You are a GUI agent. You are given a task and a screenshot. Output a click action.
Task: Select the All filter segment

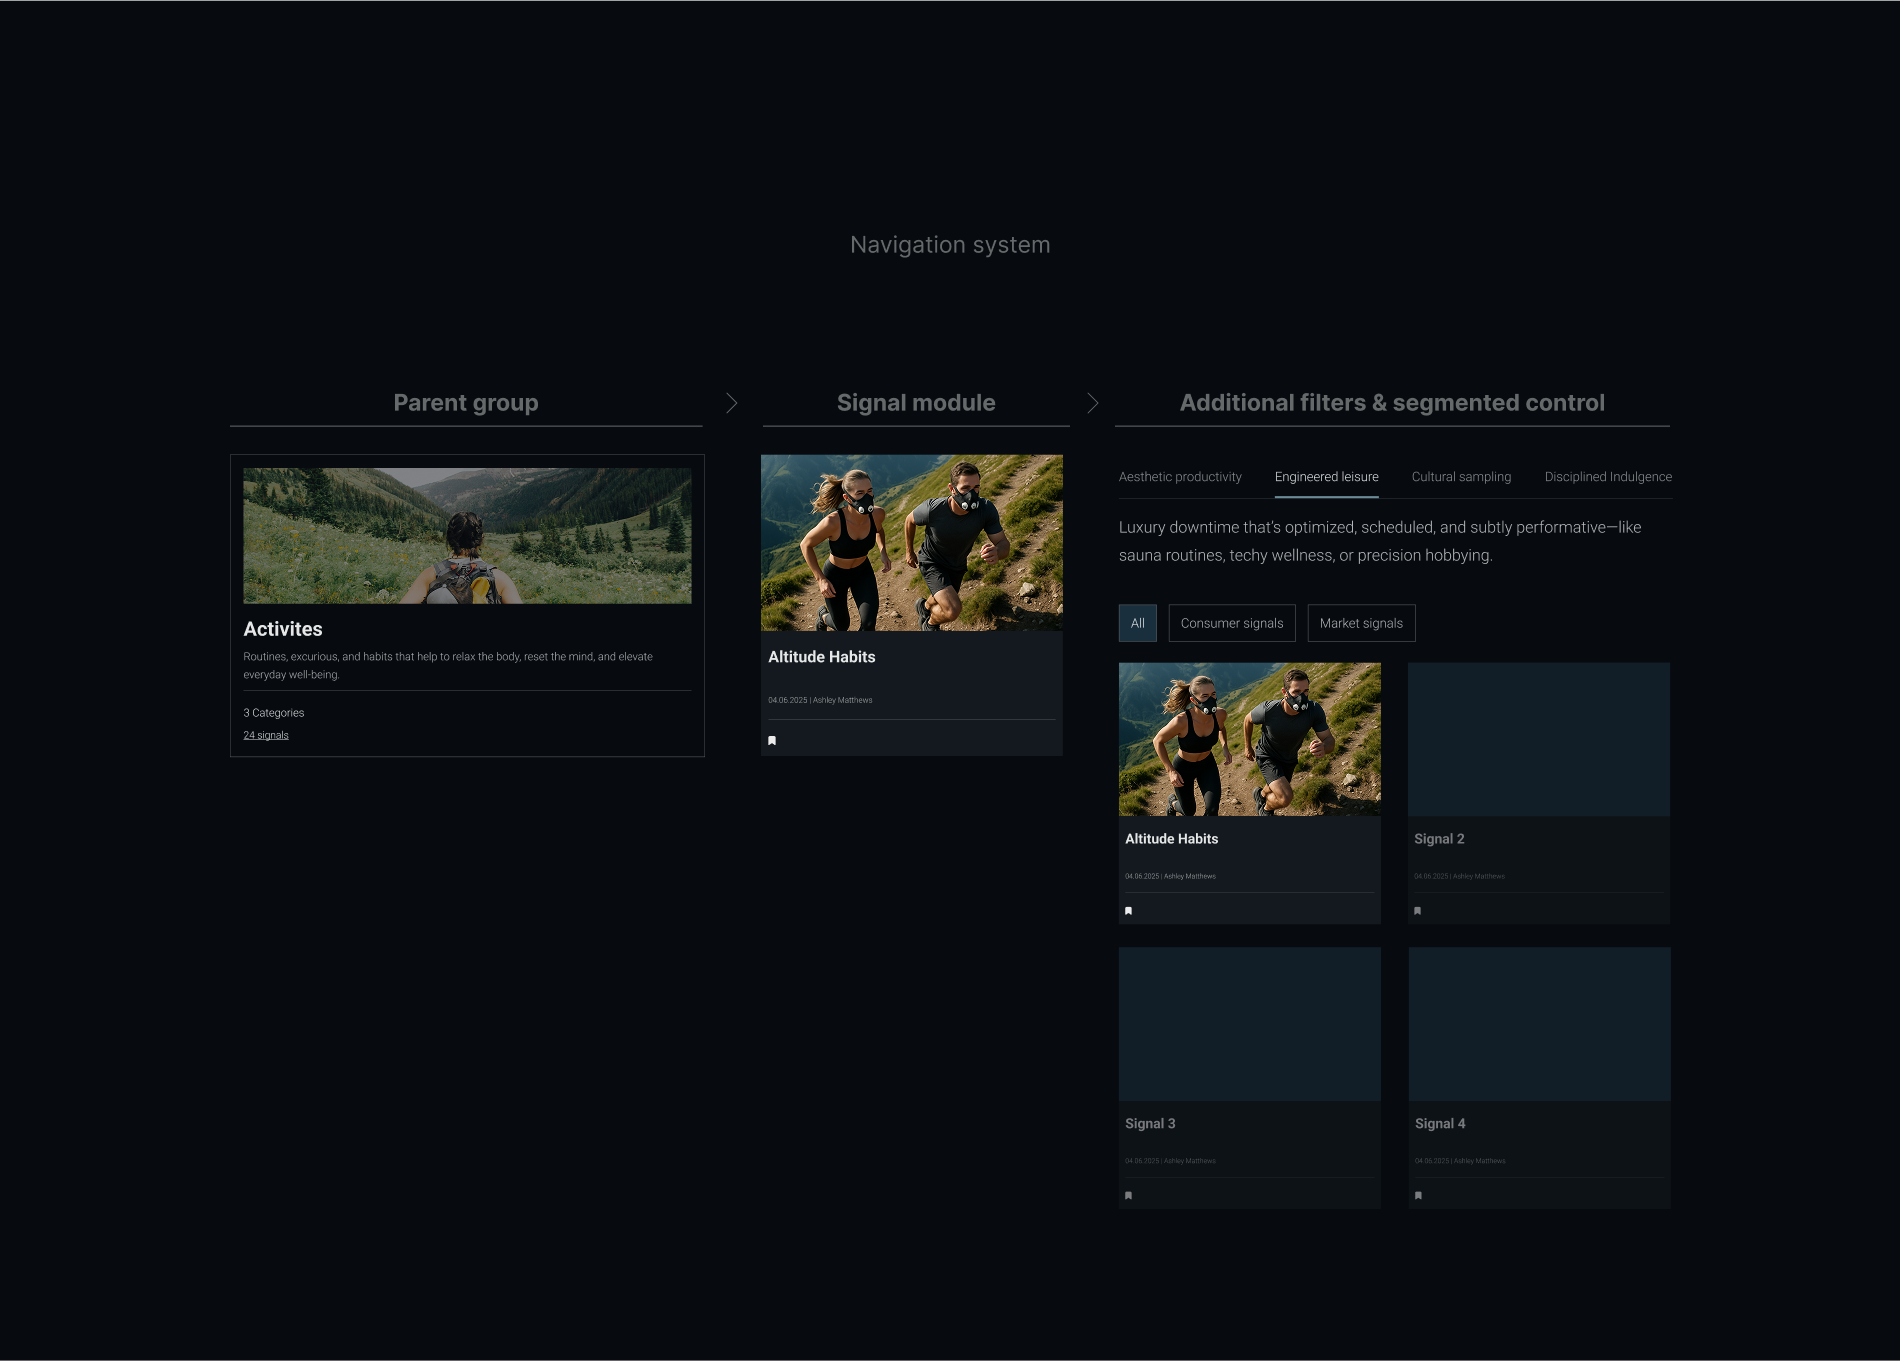[1137, 623]
